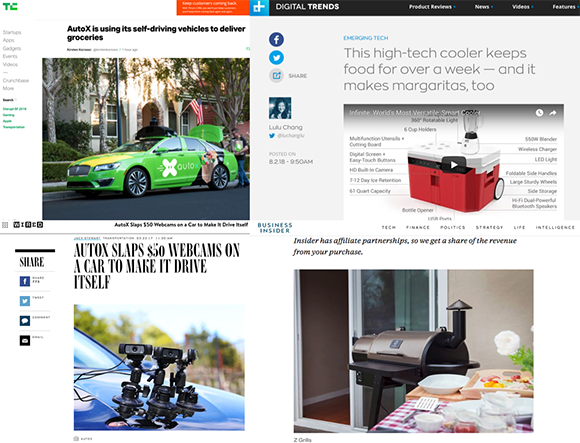580x443 pixels.
Task: Click the AutoX green car photo
Action: tap(146, 139)
